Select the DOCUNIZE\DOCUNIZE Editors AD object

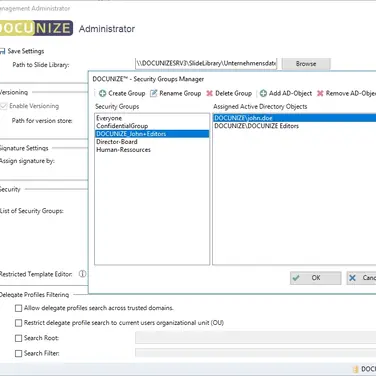[x=295, y=126]
